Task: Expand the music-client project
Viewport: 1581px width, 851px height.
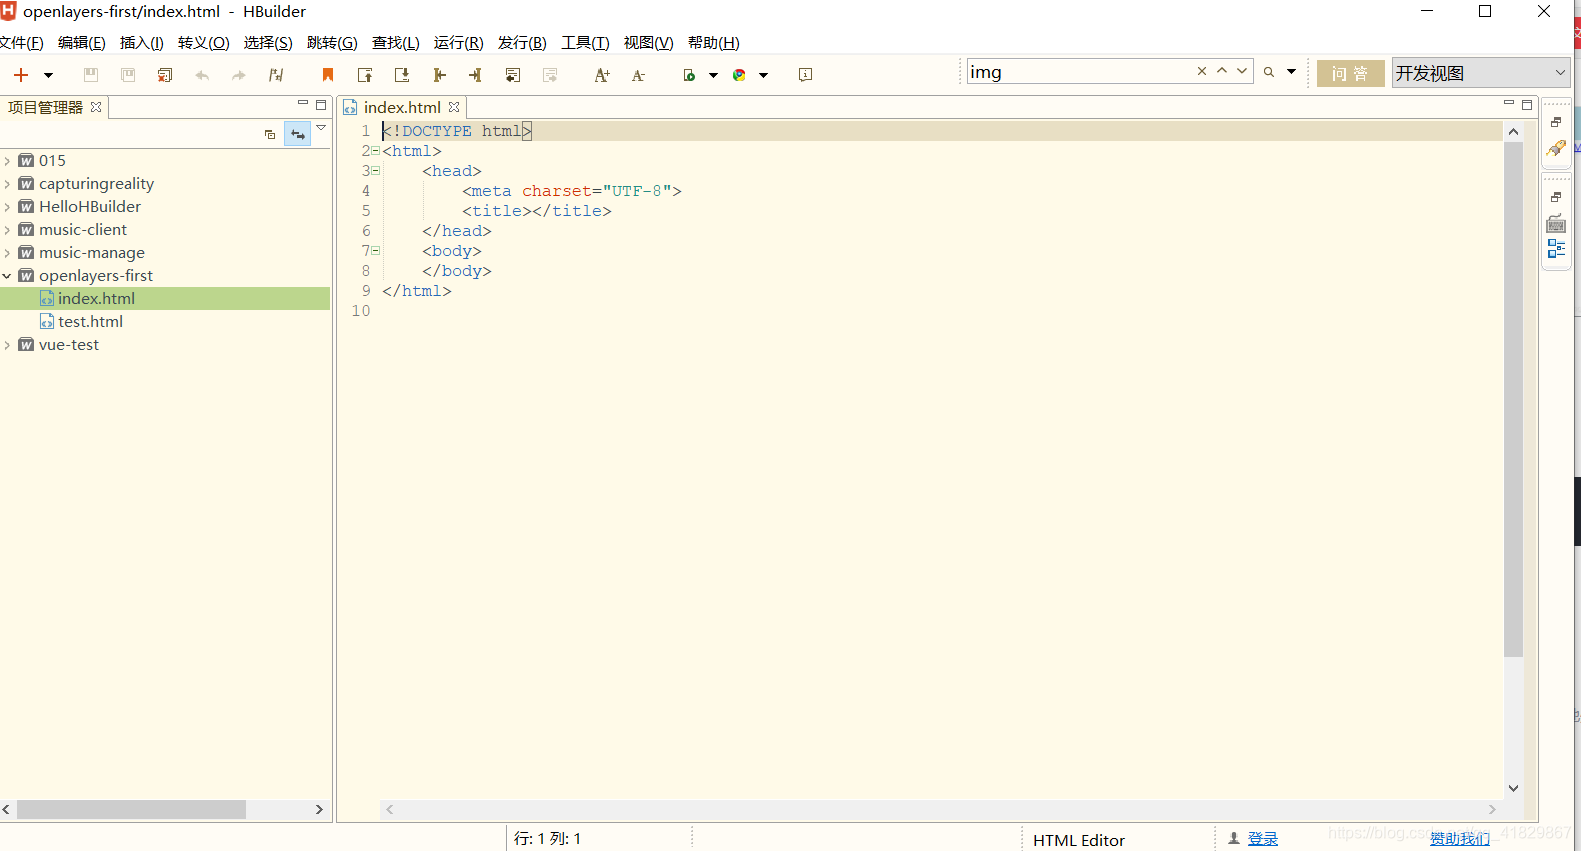Action: (x=7, y=230)
